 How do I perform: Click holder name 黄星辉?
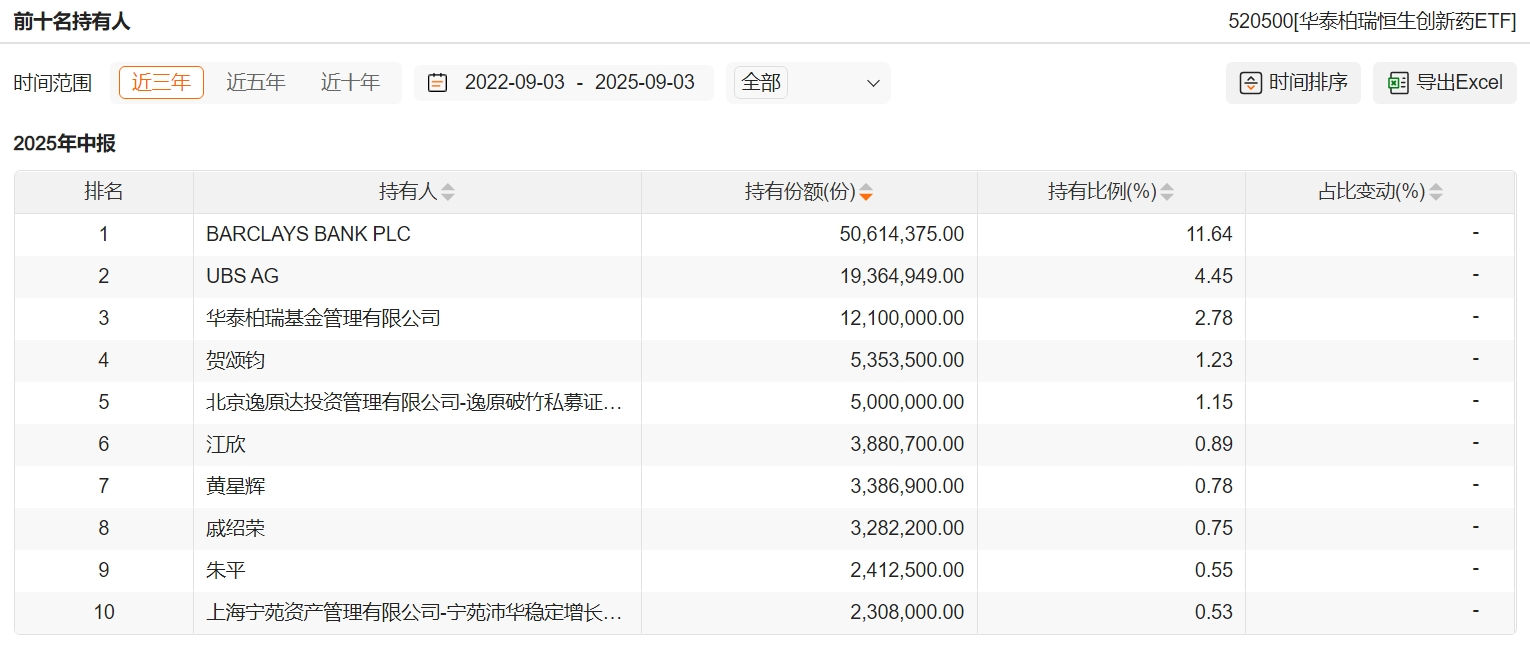(236, 486)
